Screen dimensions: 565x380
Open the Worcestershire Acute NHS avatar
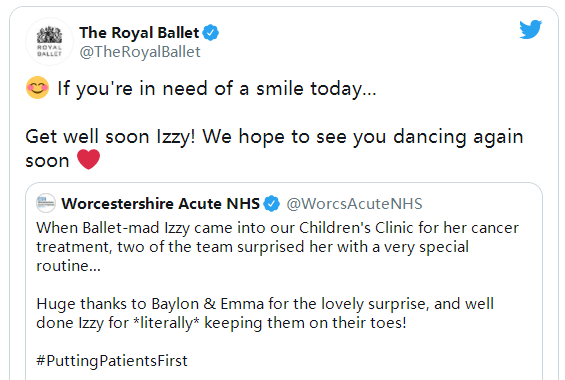46,204
